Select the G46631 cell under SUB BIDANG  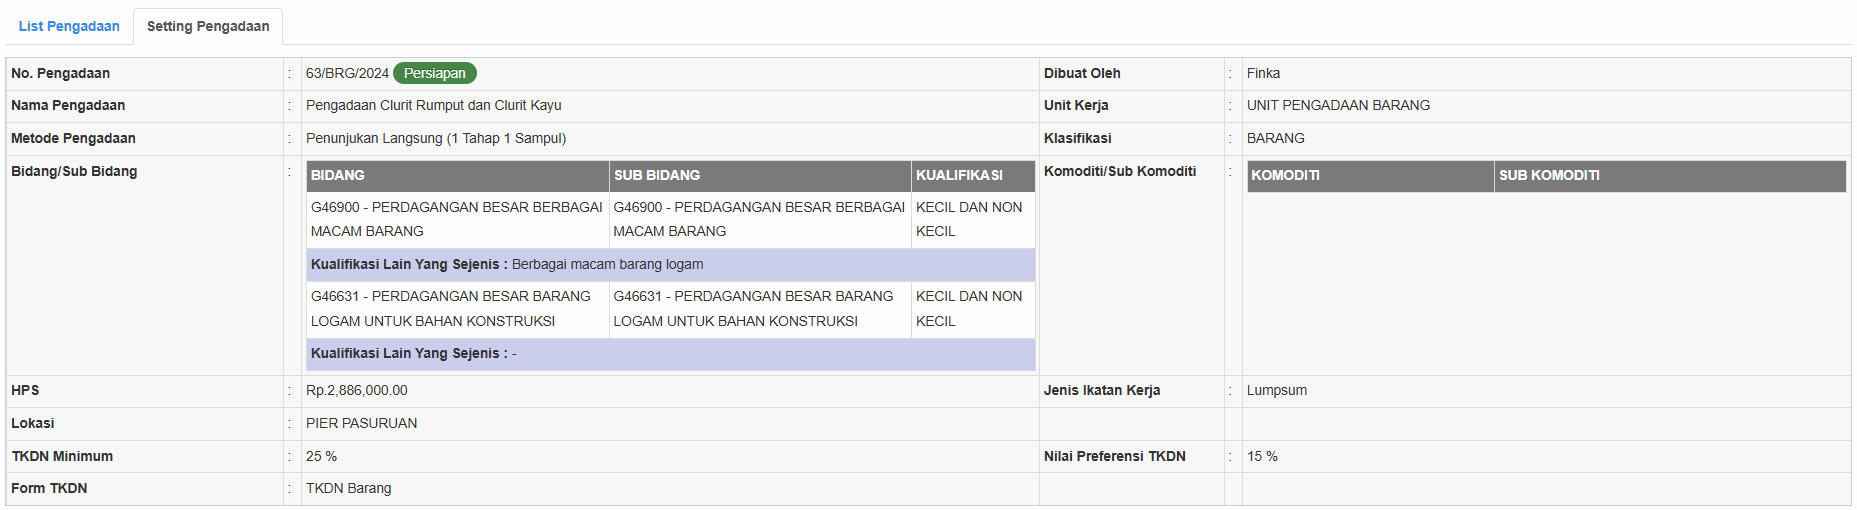tap(753, 308)
